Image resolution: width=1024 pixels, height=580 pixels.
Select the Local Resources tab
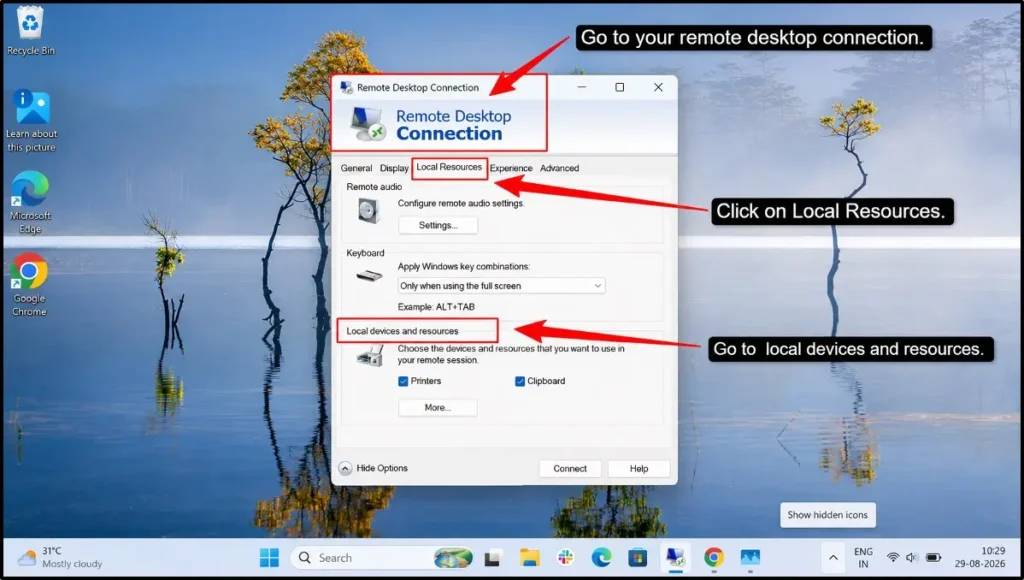(449, 167)
